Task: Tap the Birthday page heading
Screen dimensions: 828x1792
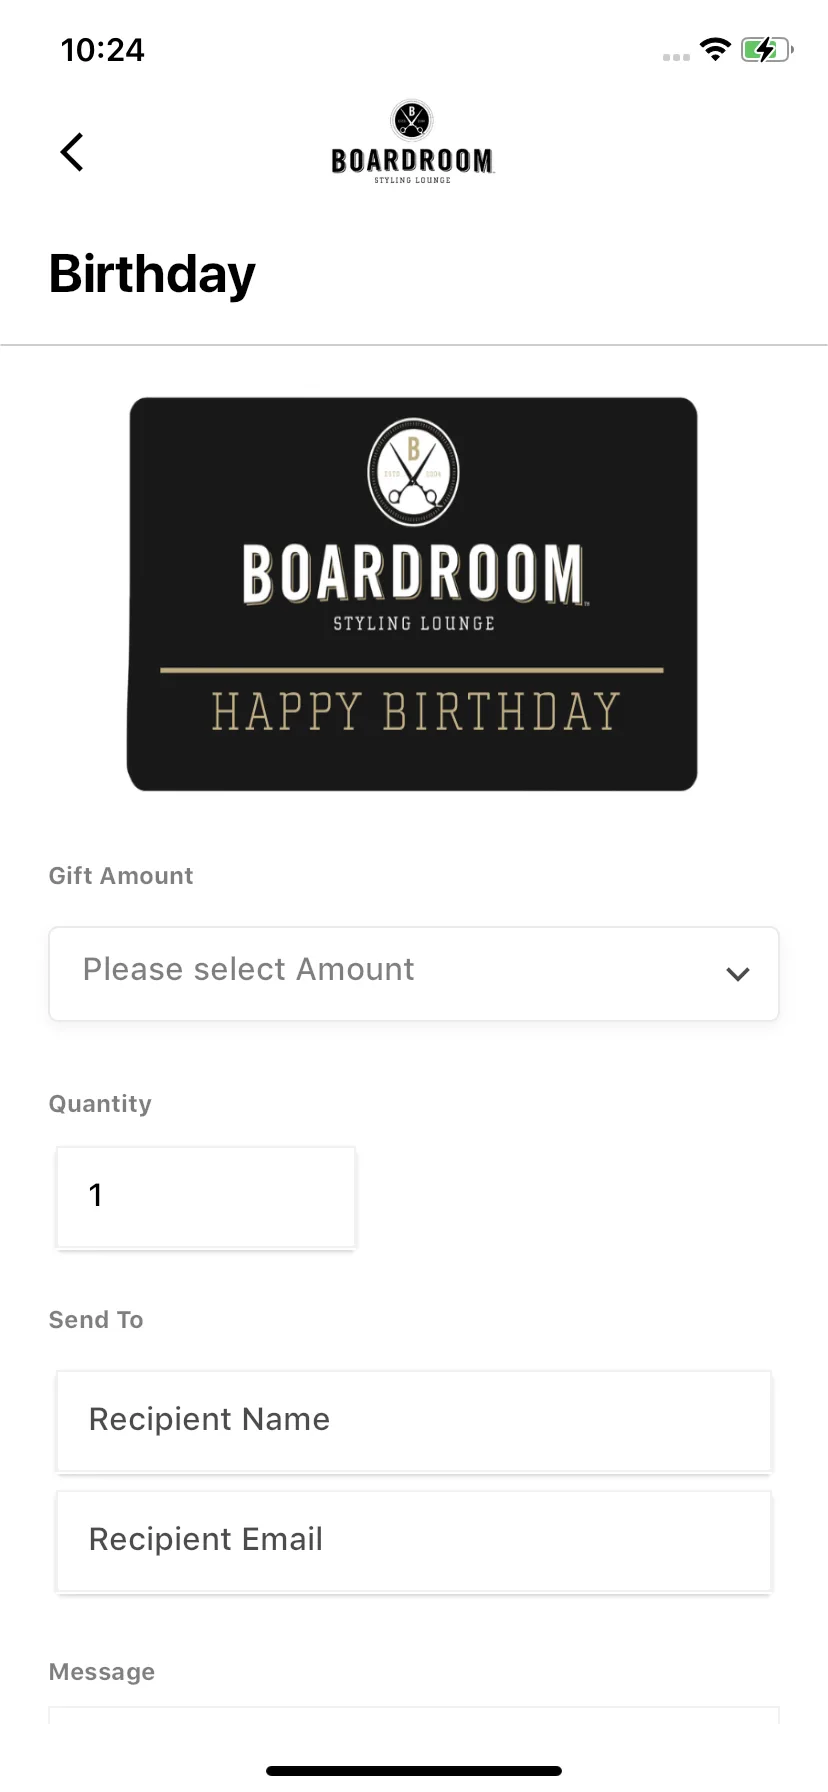Action: click(x=152, y=274)
